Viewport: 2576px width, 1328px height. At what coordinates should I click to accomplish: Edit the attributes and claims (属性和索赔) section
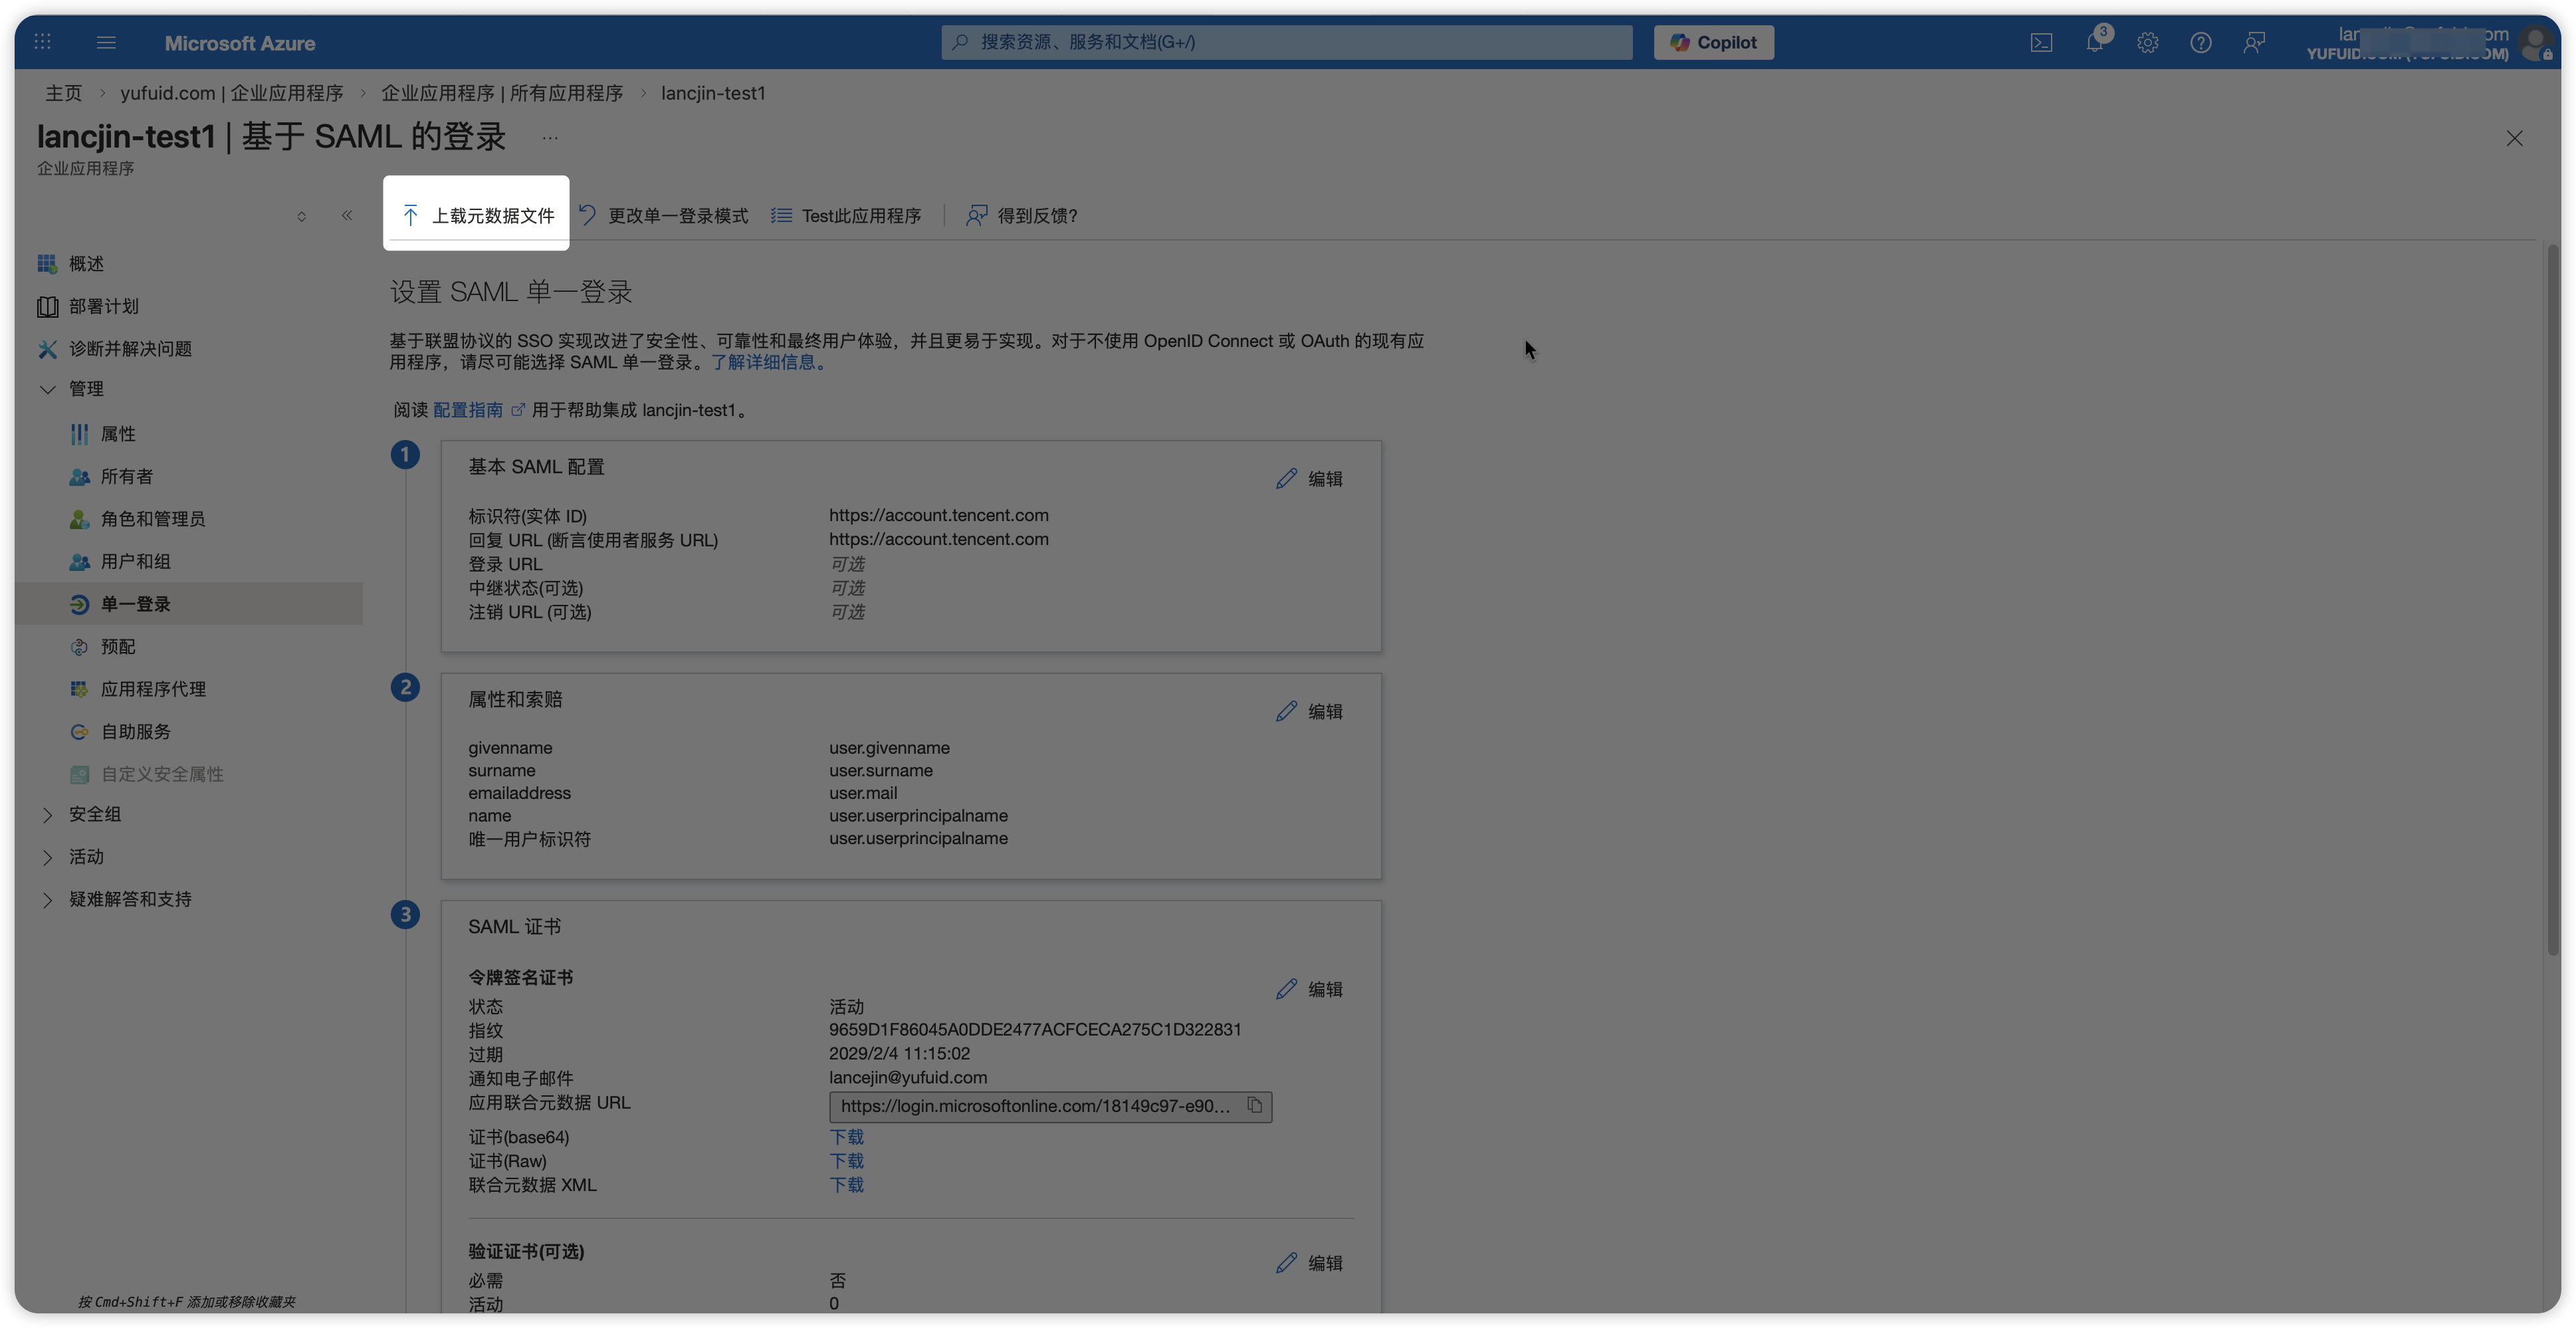point(1309,712)
